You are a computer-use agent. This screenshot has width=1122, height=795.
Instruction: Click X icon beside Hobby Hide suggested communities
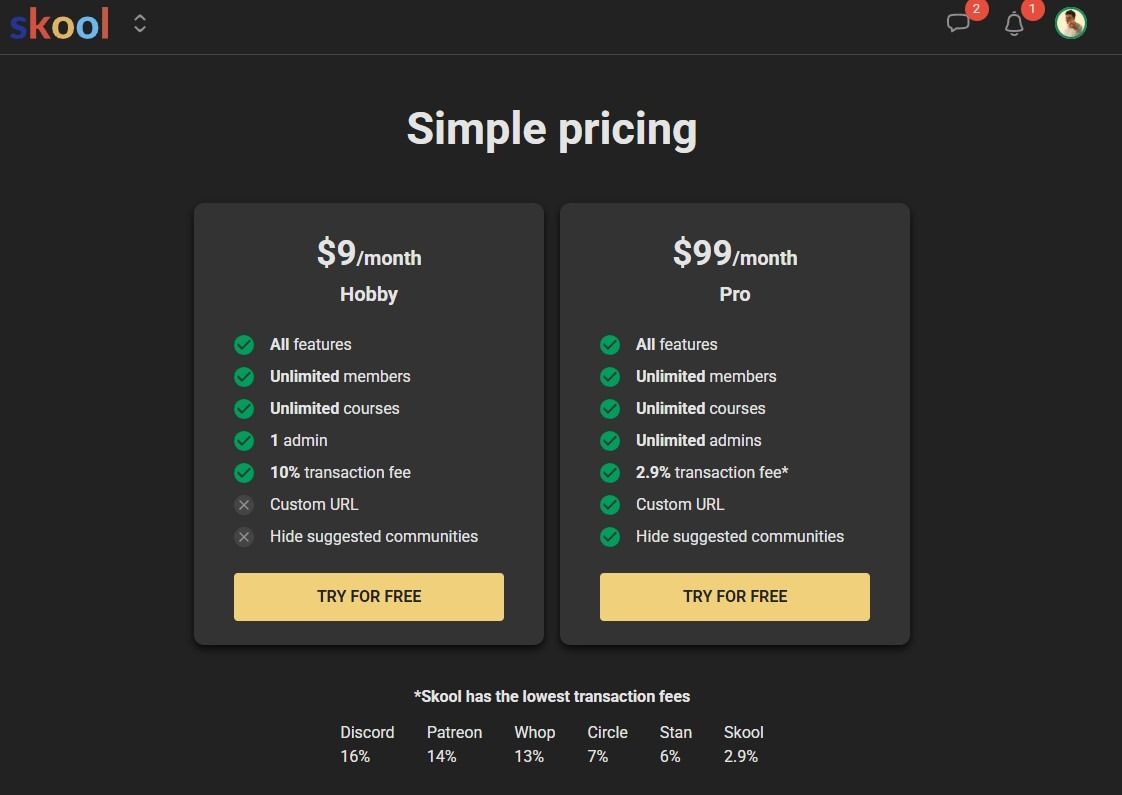pyautogui.click(x=244, y=537)
